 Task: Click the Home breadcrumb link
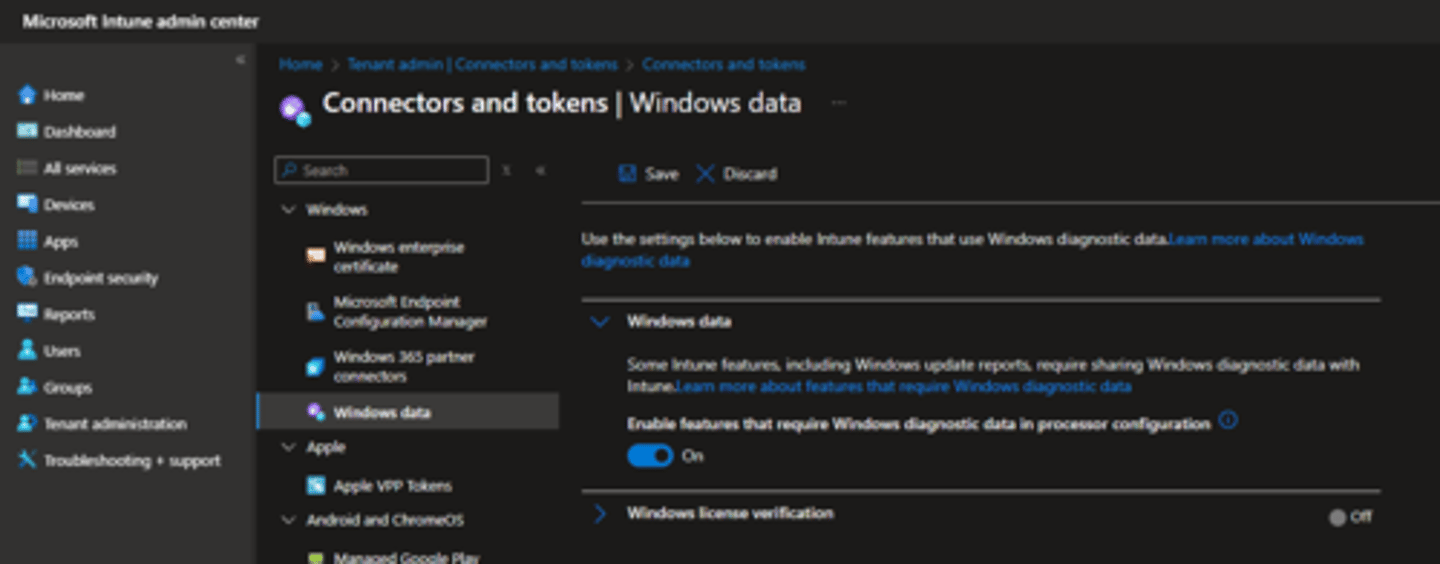[x=301, y=64]
